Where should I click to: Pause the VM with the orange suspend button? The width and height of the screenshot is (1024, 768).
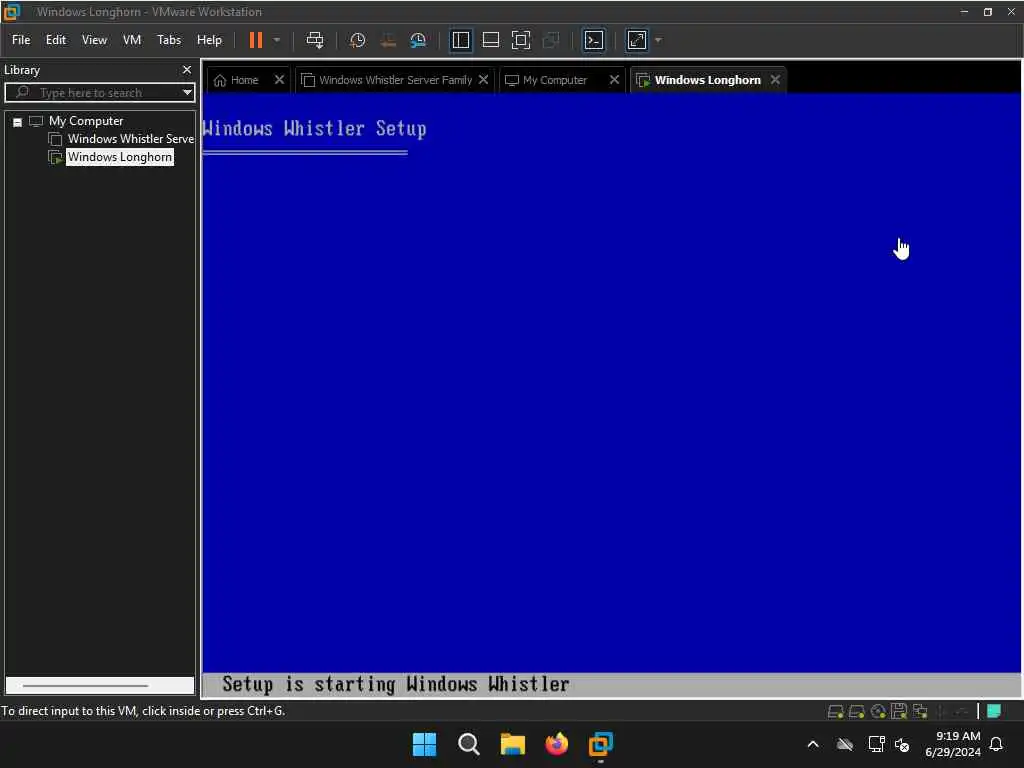[x=256, y=40]
